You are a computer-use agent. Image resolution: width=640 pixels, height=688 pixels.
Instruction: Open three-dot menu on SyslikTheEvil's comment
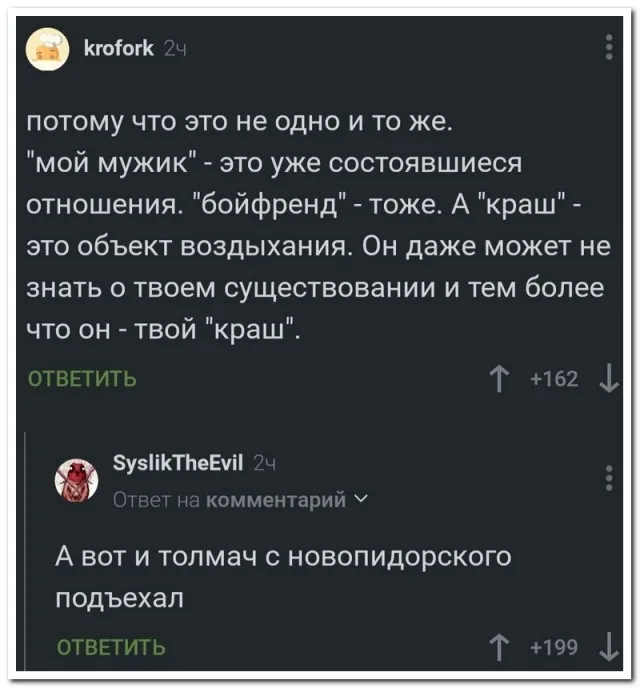pyautogui.click(x=609, y=478)
